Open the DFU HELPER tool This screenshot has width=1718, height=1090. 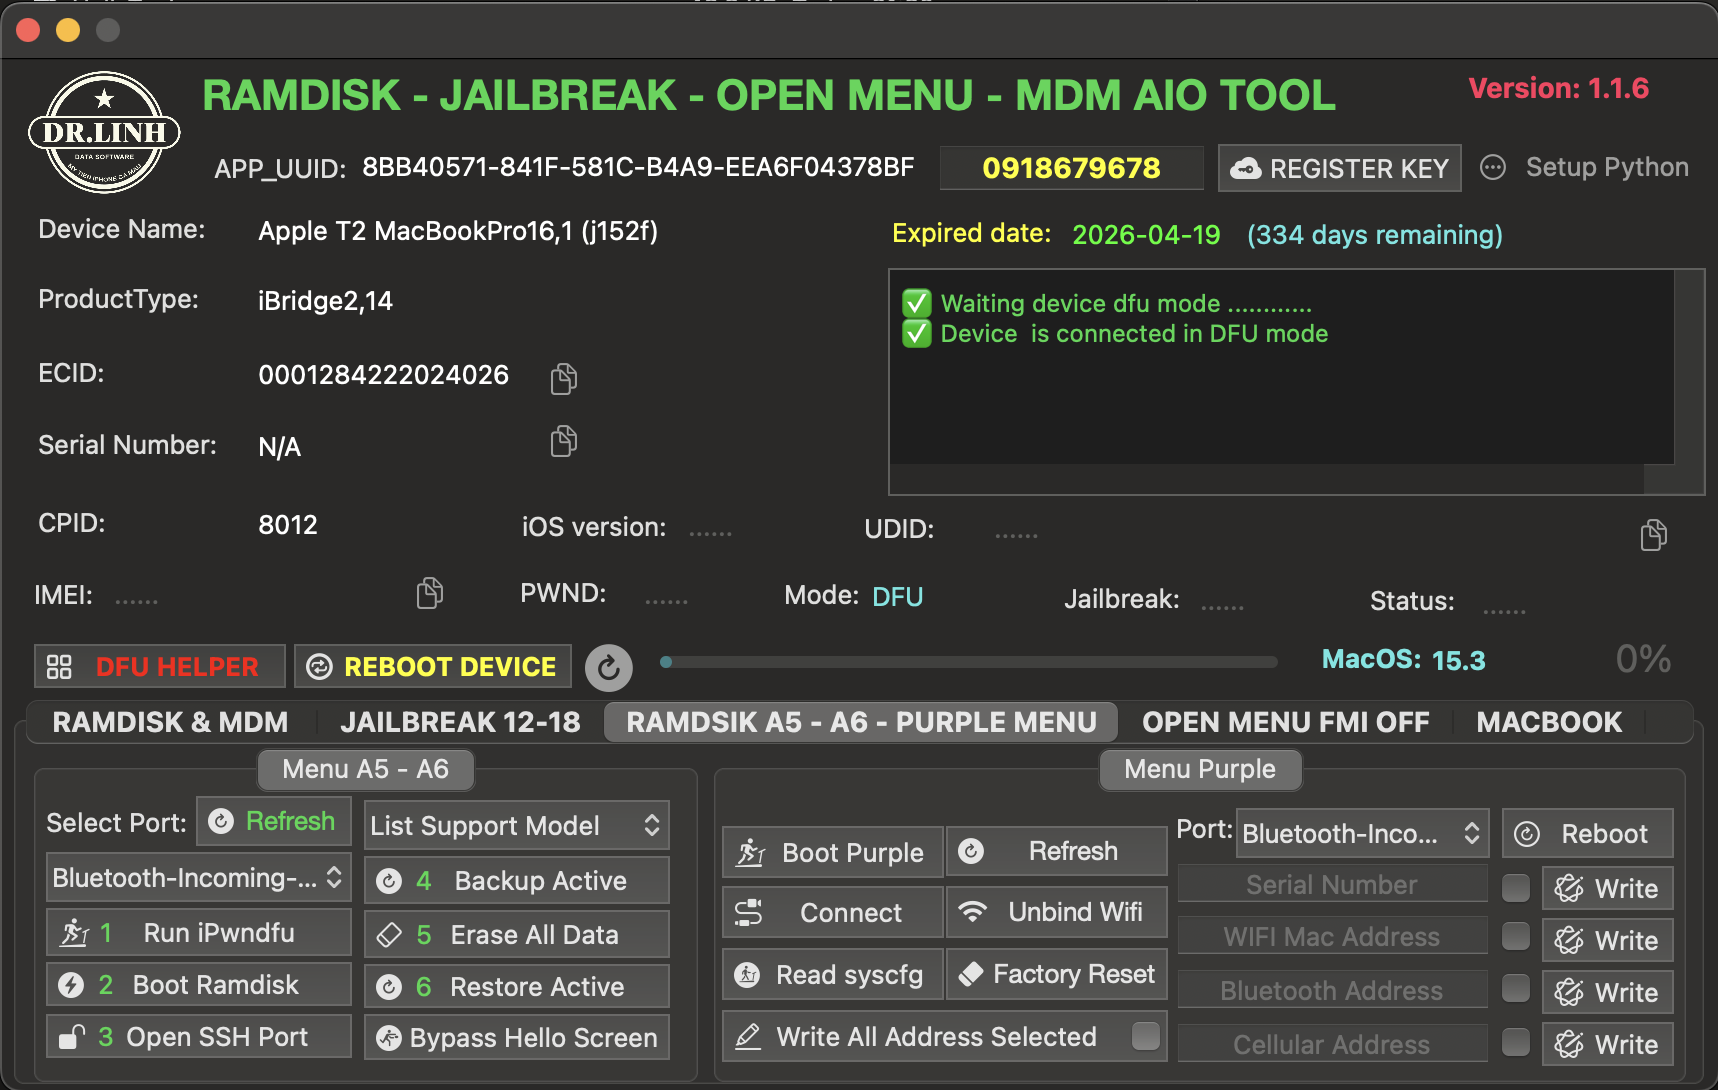[160, 666]
